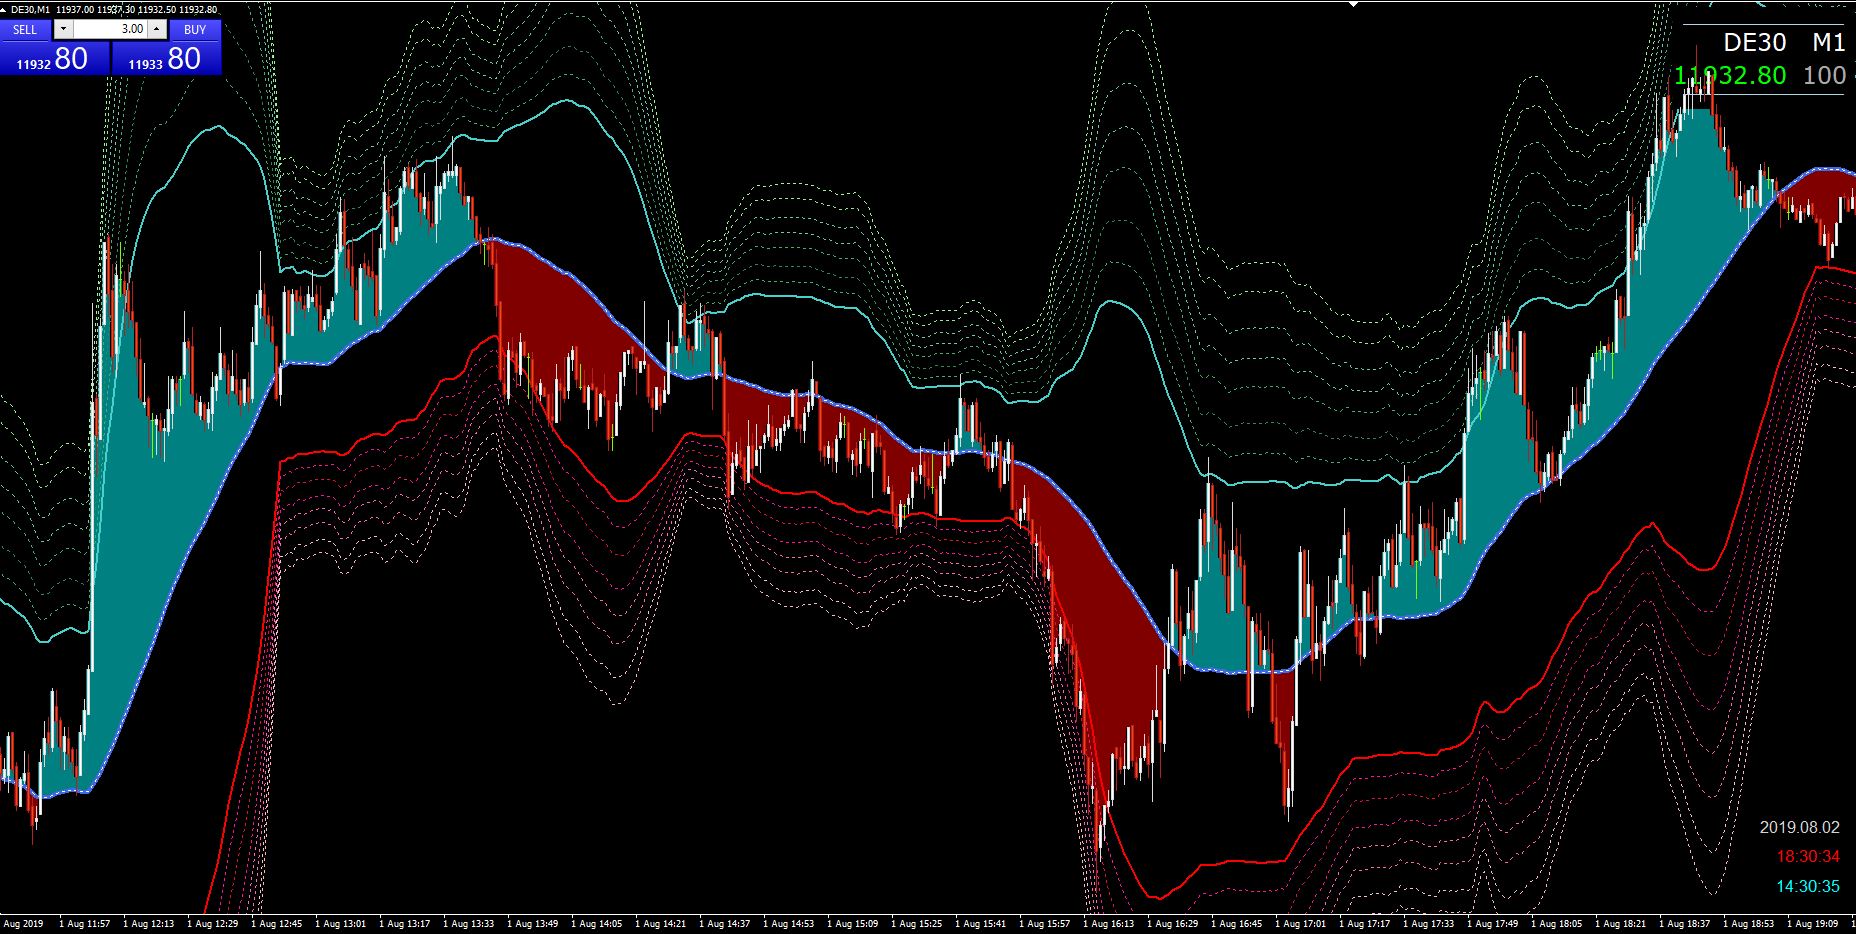Viewport: 1856px width, 934px height.
Task: Click the 1 Aug 17:17 time axis label
Action: 1364,924
